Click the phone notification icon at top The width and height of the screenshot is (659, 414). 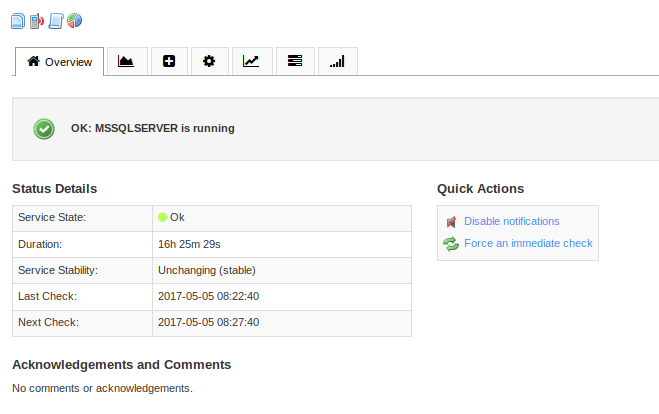point(37,20)
